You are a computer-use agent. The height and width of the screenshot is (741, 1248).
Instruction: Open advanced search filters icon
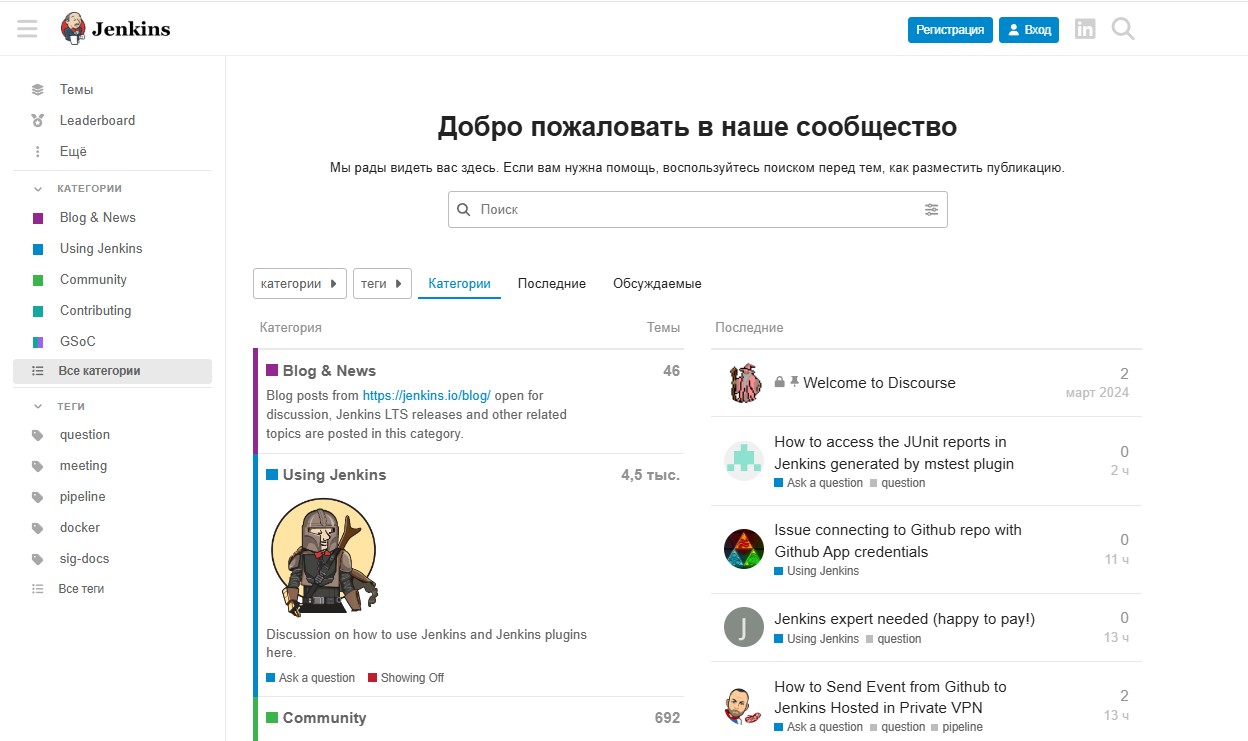[931, 210]
